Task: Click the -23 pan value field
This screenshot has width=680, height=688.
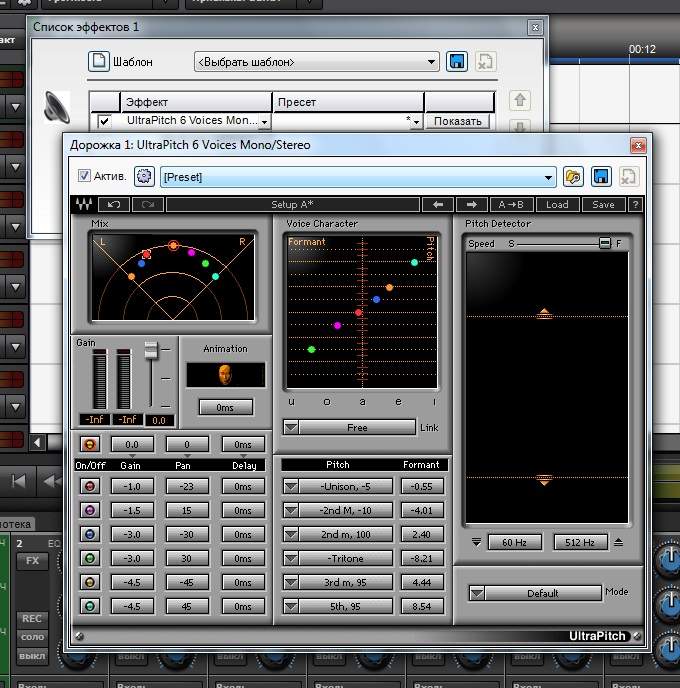Action: (186, 486)
